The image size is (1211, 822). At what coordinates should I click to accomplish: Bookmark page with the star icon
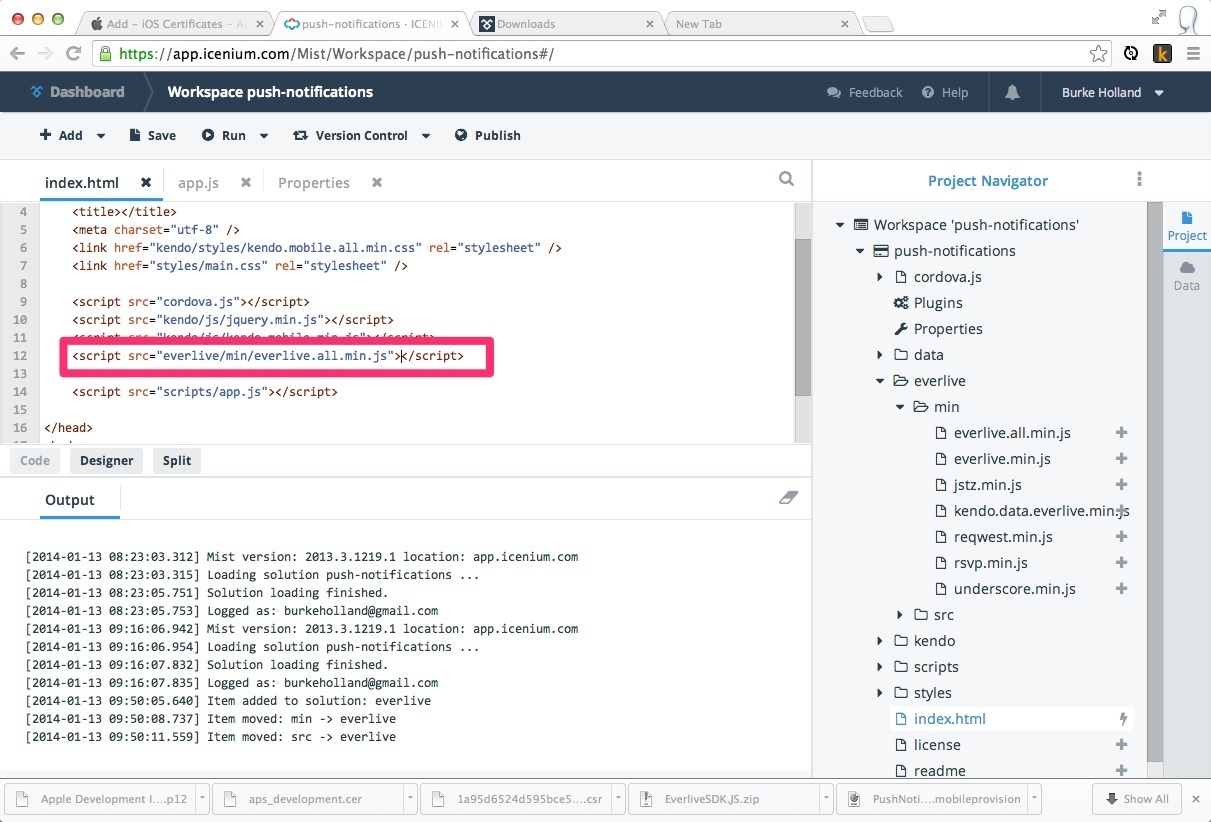click(1098, 54)
